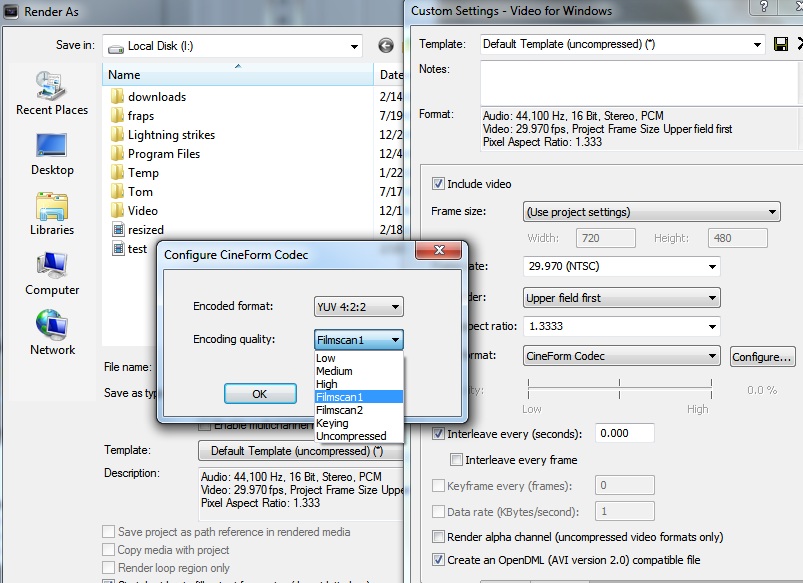This screenshot has height=583, width=803.
Task: Click the Quality slider track
Action: (620, 390)
